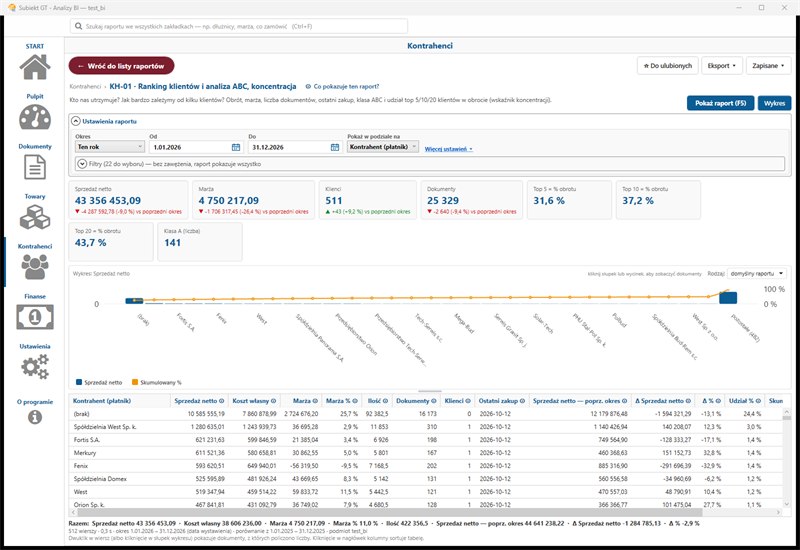Click the Marża 4 750 217,09 card

pyautogui.click(x=254, y=200)
